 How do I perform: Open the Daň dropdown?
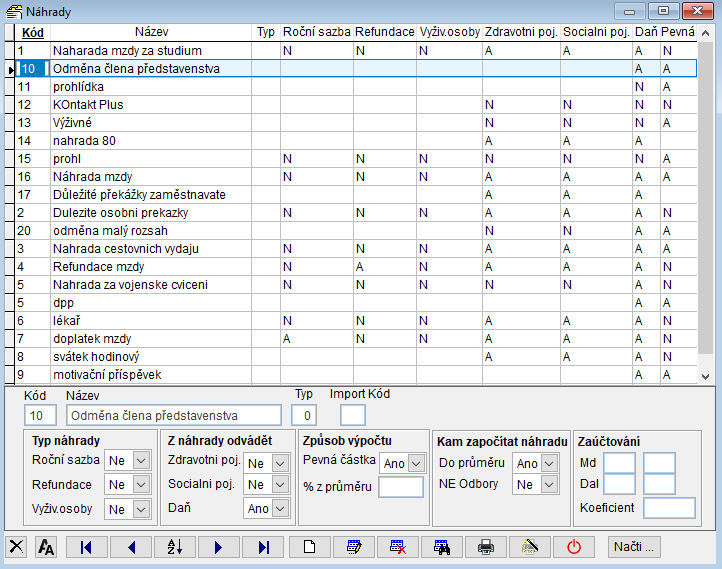click(280, 508)
